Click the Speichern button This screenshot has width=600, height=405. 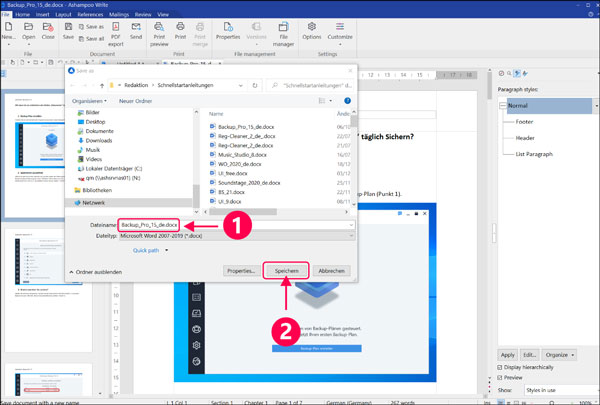(x=286, y=271)
